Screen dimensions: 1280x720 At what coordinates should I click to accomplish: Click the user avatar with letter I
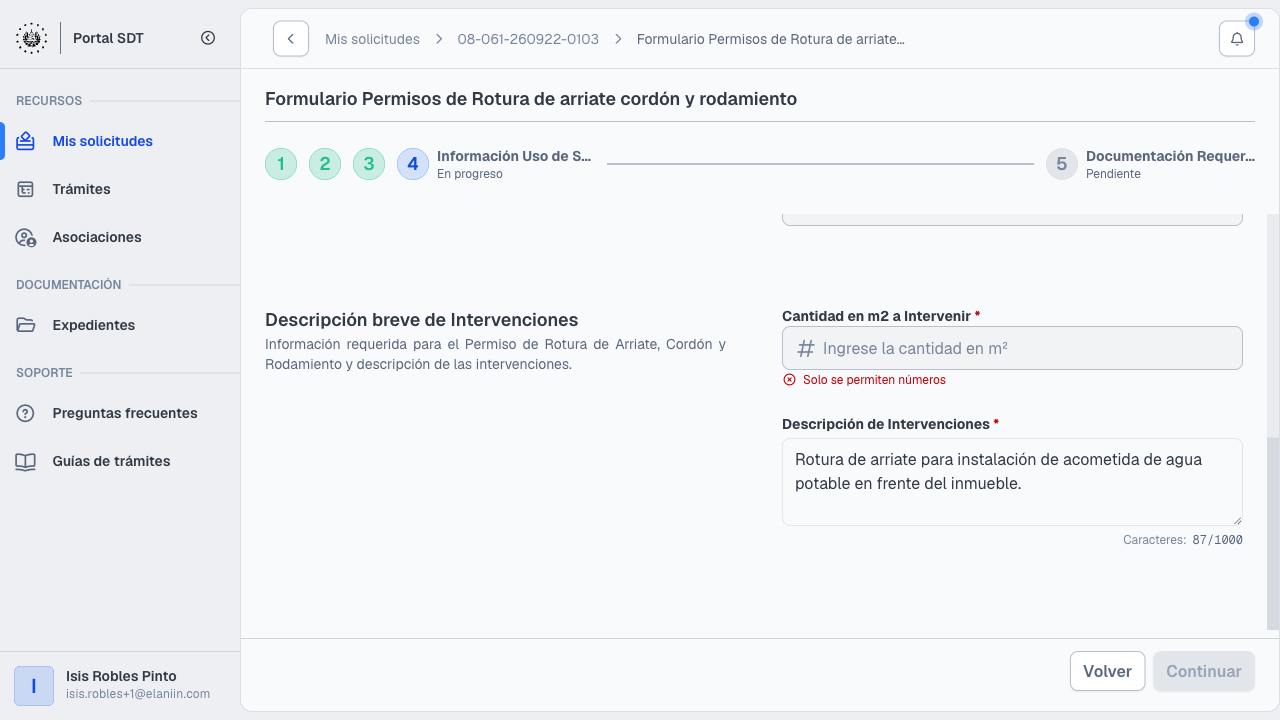point(34,686)
